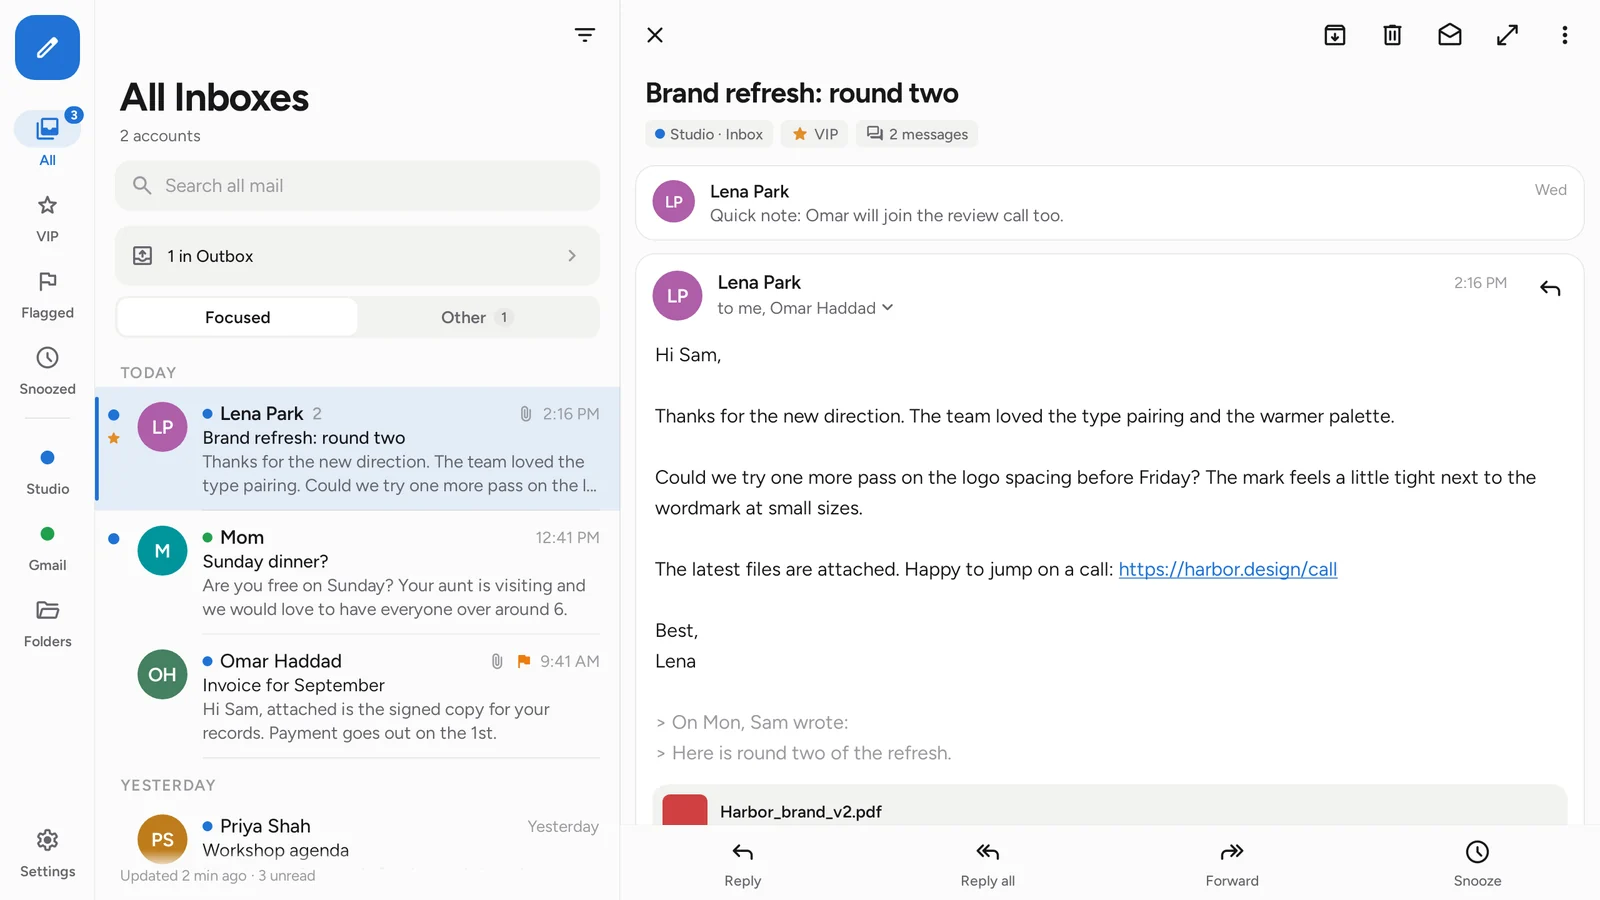This screenshot has width=1600, height=900.
Task: Open the All inboxes sidebar item
Action: pos(47,138)
